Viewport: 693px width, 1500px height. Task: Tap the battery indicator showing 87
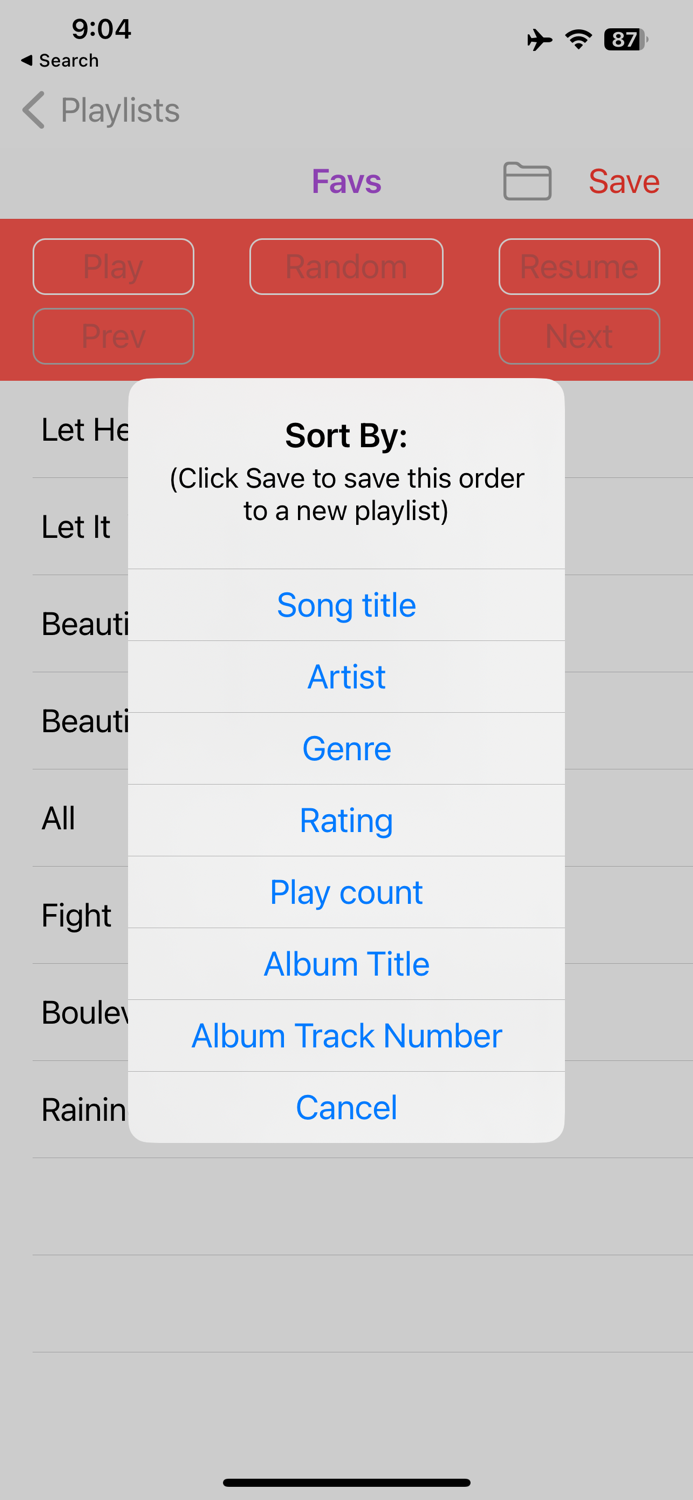click(623, 39)
